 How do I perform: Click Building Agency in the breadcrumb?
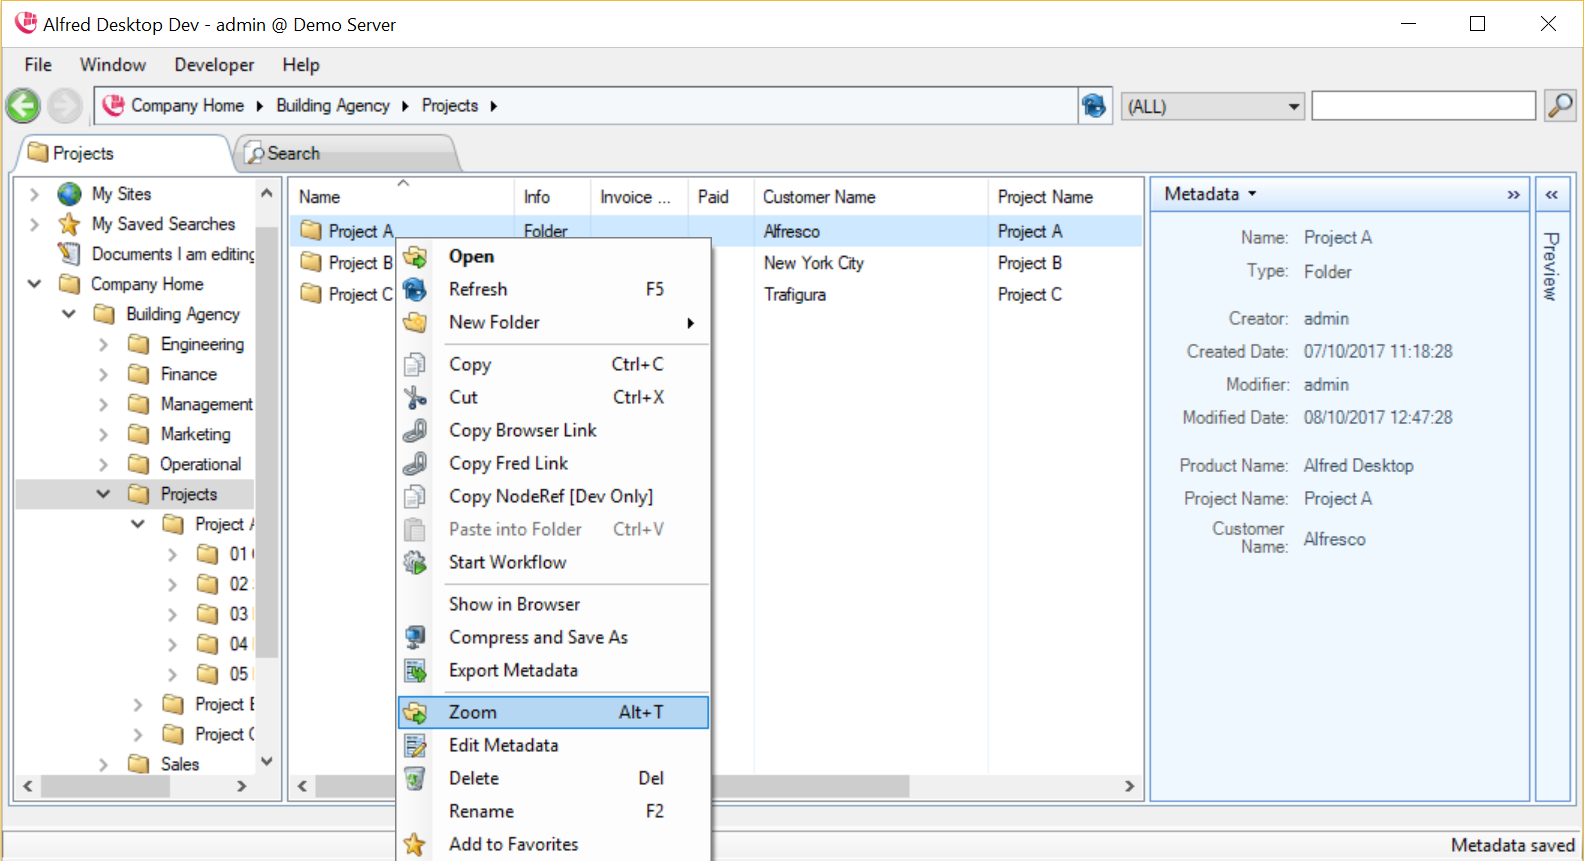332,106
